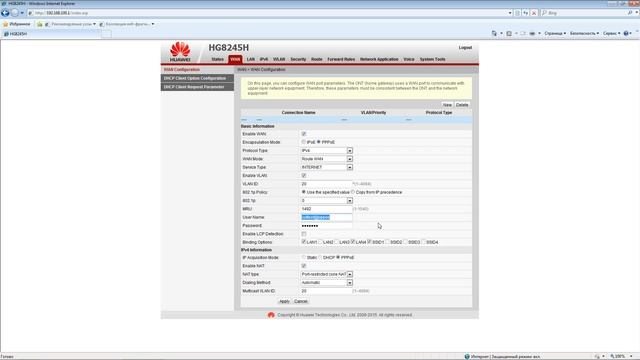Click add to favorites bar icon

pos(40,24)
